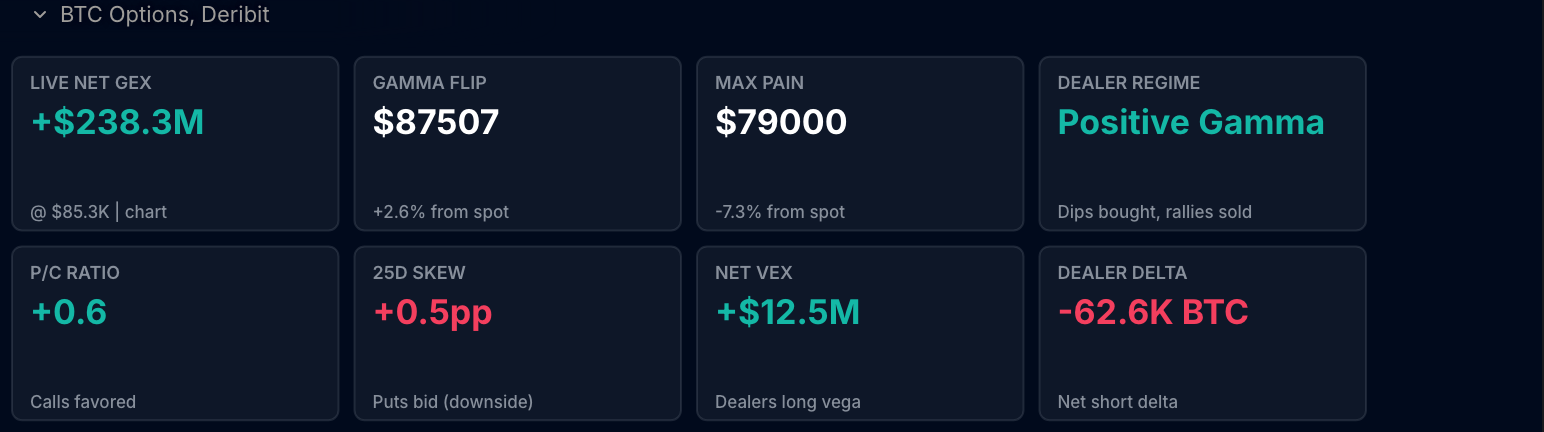This screenshot has width=1544, height=432.
Task: Click the +$12.5M net VEX value
Action: point(788,312)
